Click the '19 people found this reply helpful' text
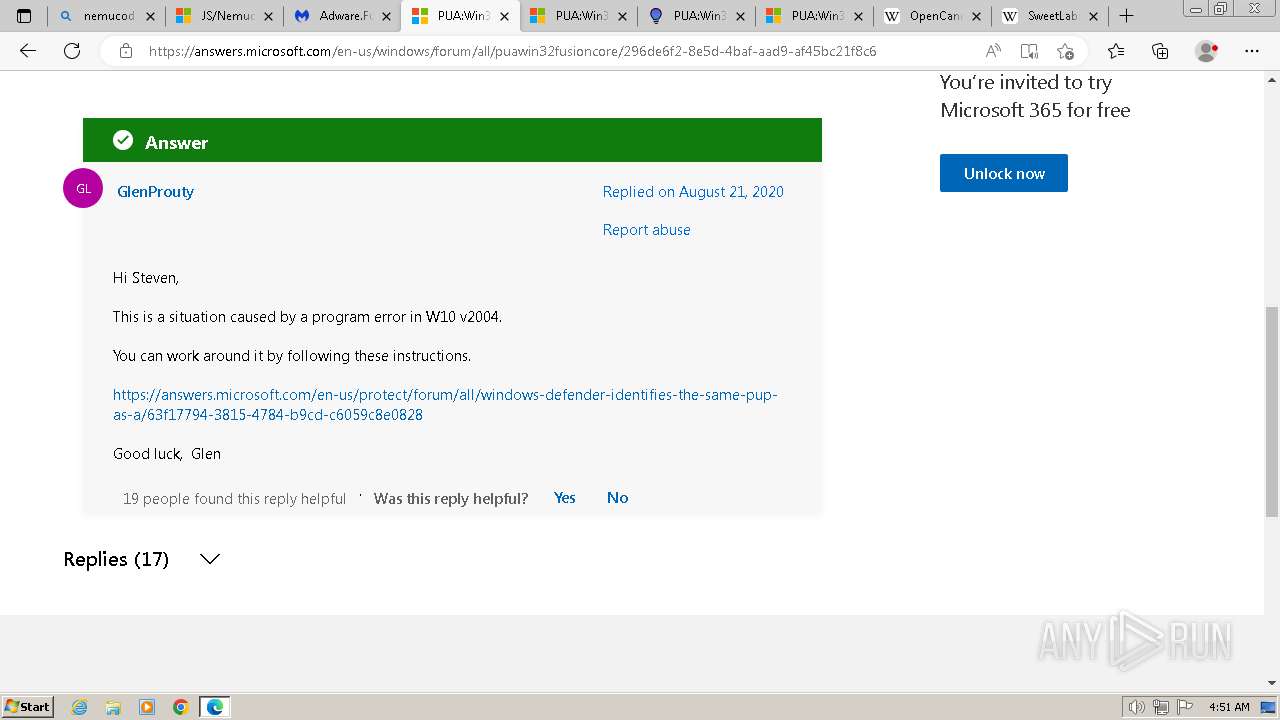This screenshot has width=1280, height=720. (x=234, y=499)
